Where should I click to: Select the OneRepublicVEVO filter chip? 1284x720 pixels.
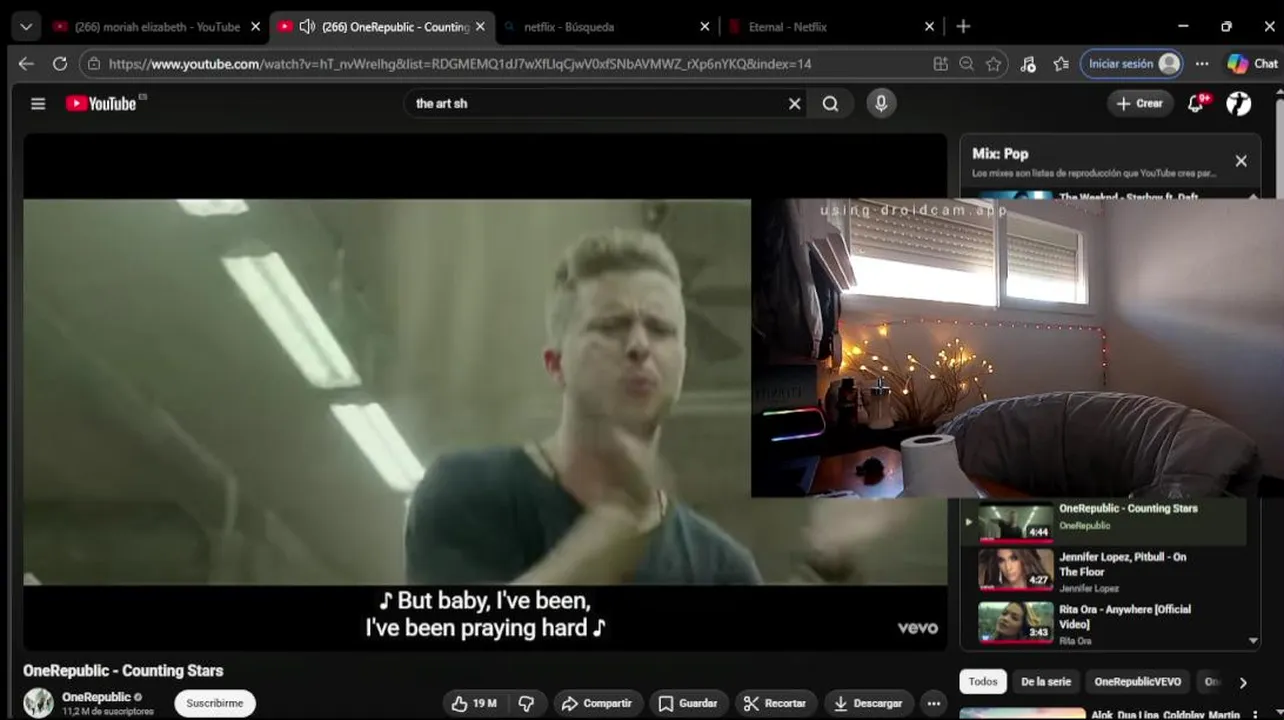tap(1137, 682)
